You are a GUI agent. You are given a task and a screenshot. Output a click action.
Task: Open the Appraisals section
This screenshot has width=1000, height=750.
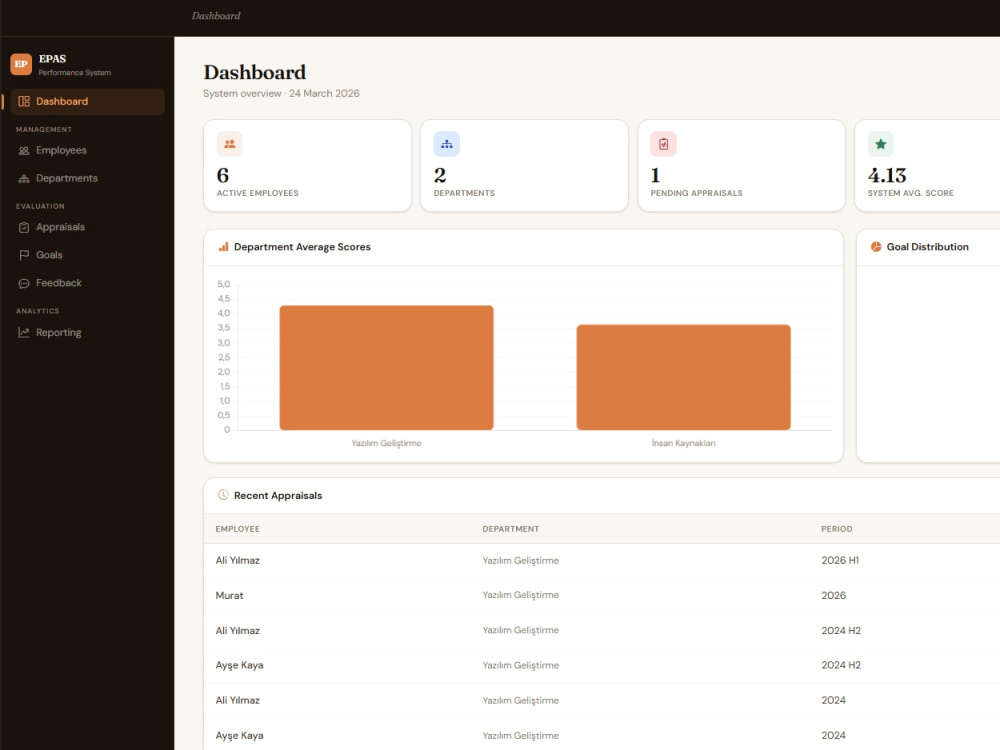[x=87, y=227]
